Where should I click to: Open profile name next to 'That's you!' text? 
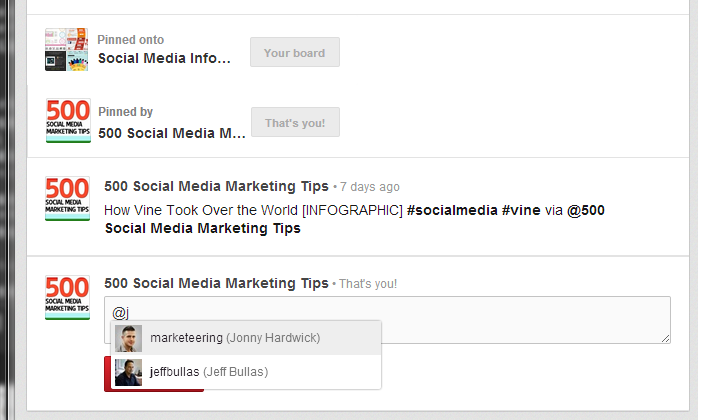click(216, 283)
